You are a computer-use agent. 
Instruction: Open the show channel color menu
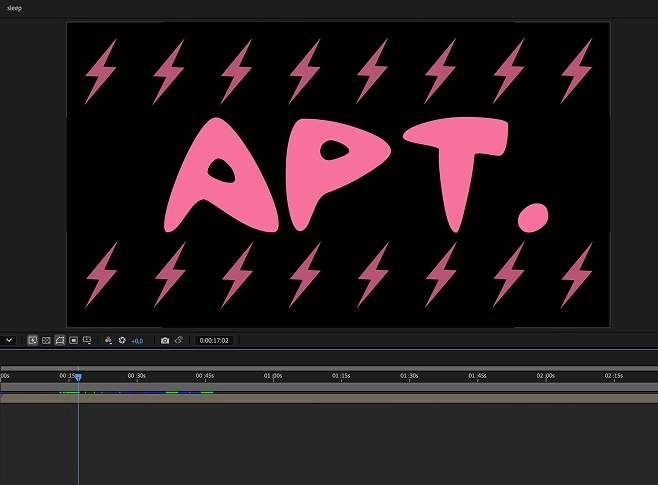(x=108, y=340)
